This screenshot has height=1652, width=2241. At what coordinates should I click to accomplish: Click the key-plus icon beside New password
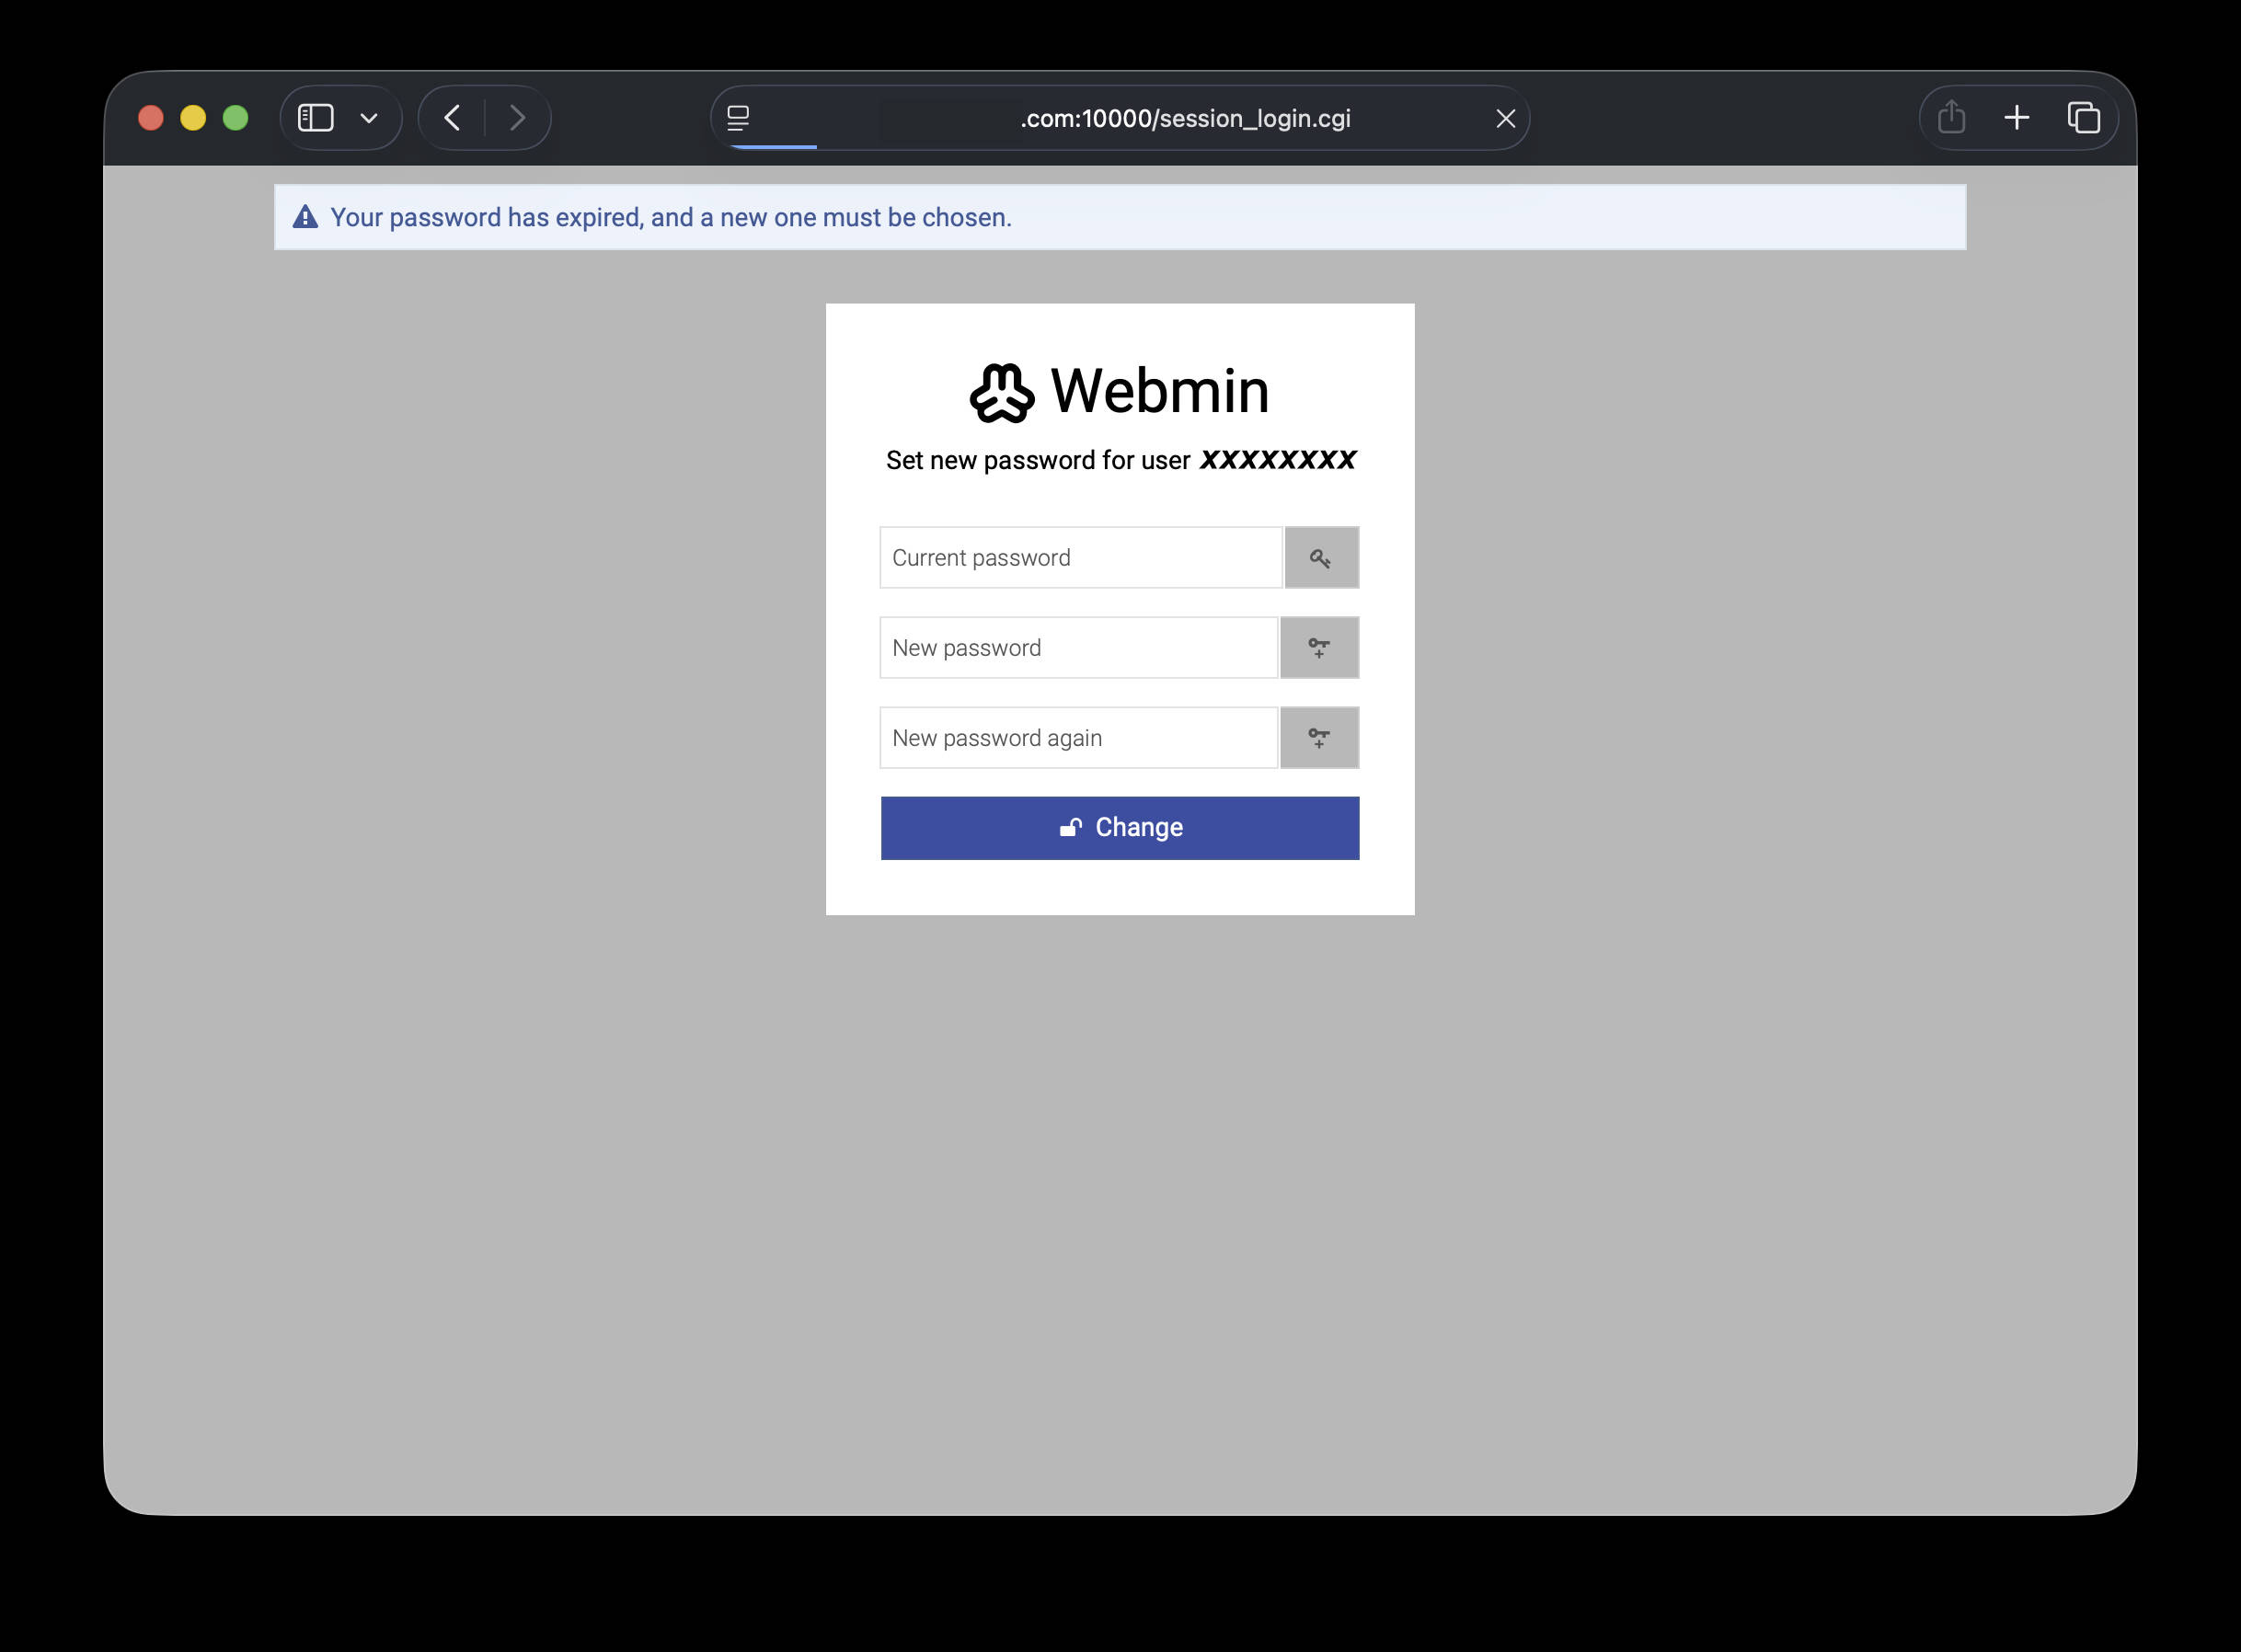click(x=1319, y=648)
